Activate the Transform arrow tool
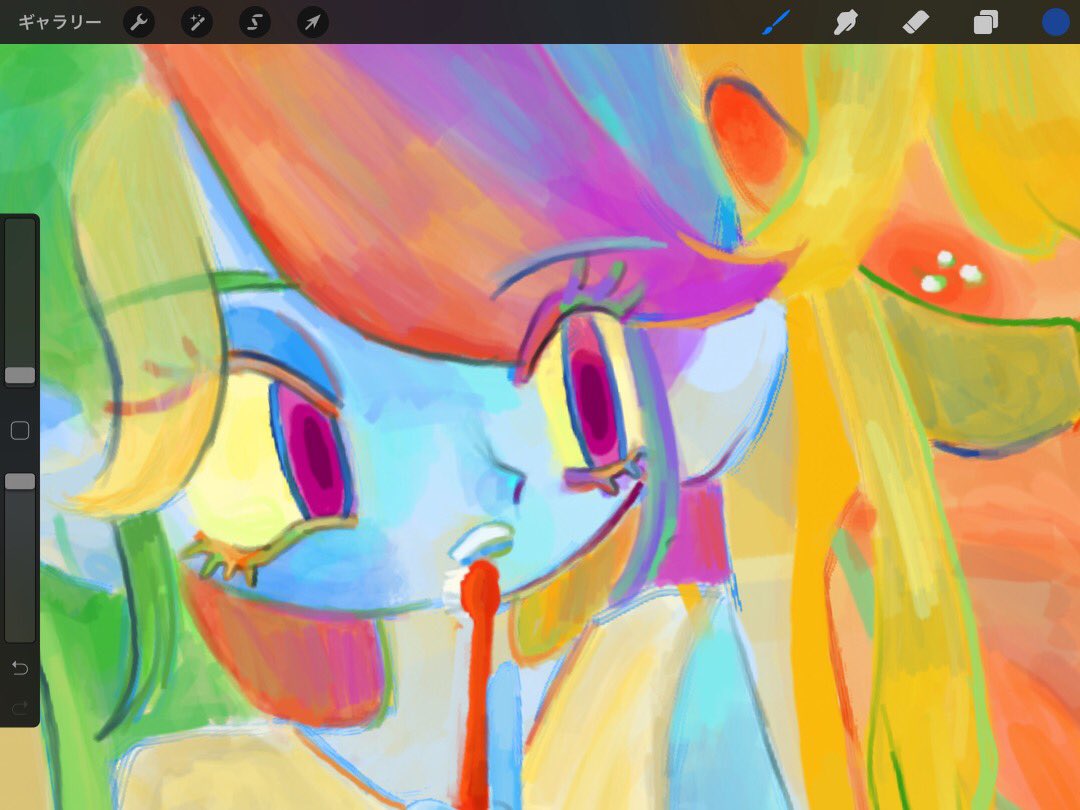 click(312, 23)
